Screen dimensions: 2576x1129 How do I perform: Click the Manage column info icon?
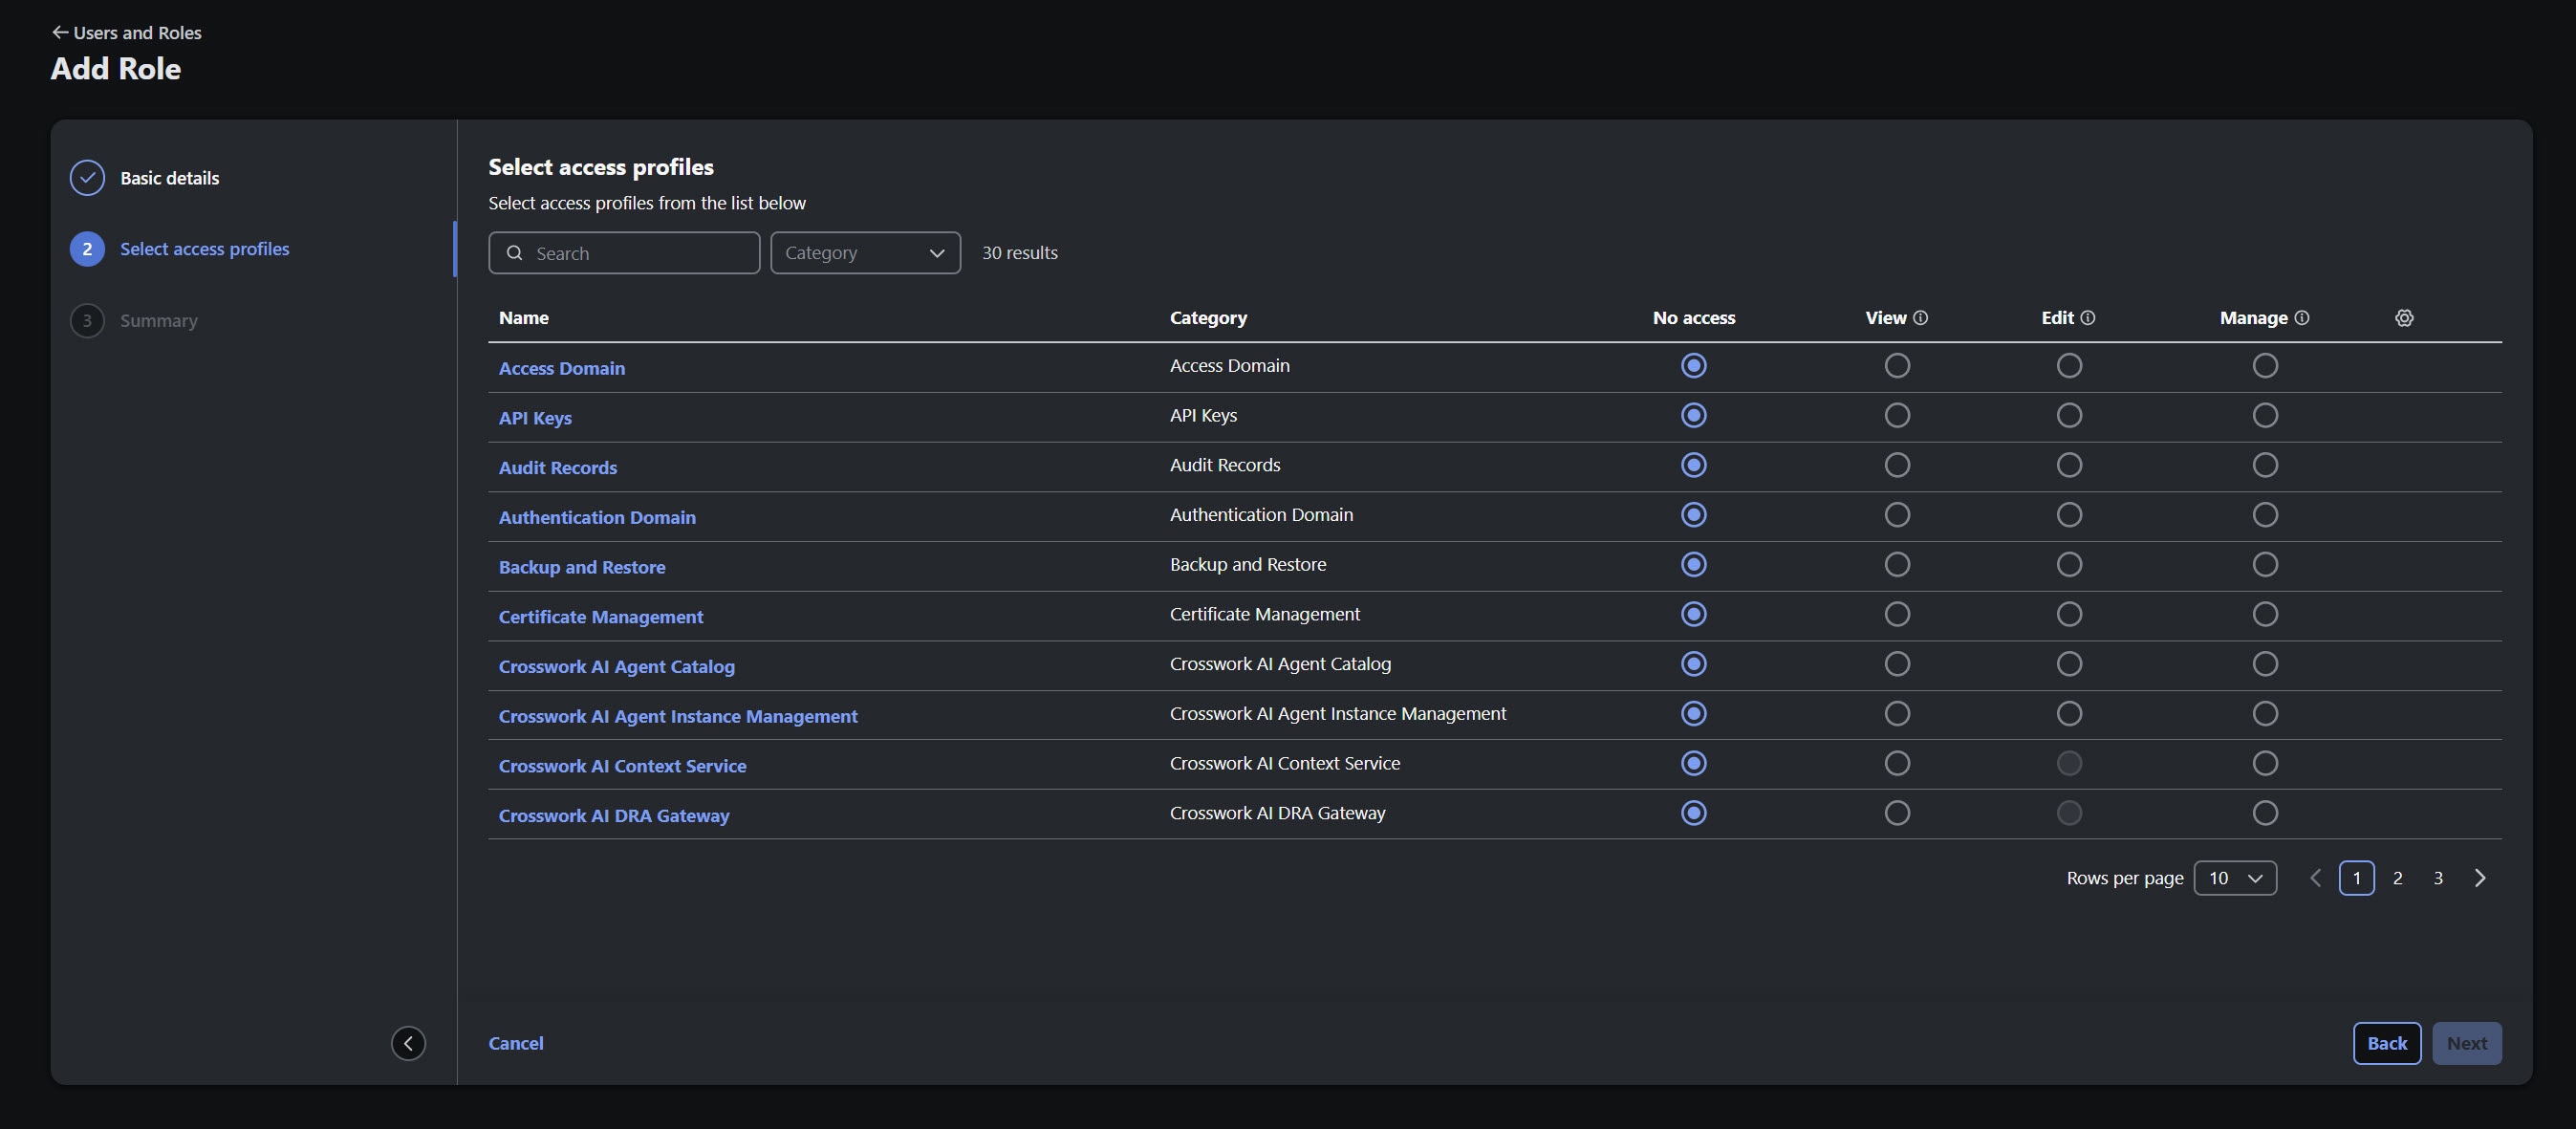click(2301, 317)
